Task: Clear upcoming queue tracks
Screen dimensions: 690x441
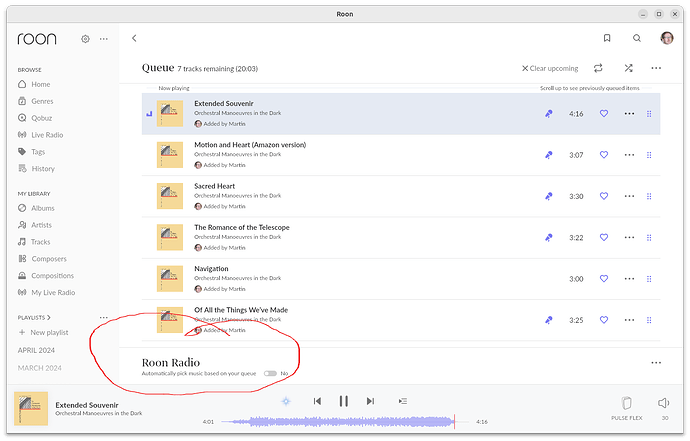Action: pyautogui.click(x=550, y=69)
